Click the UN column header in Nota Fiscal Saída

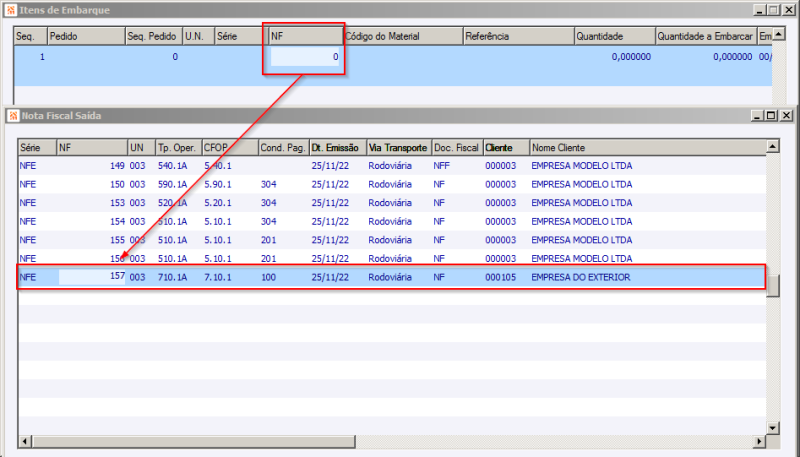click(x=141, y=147)
